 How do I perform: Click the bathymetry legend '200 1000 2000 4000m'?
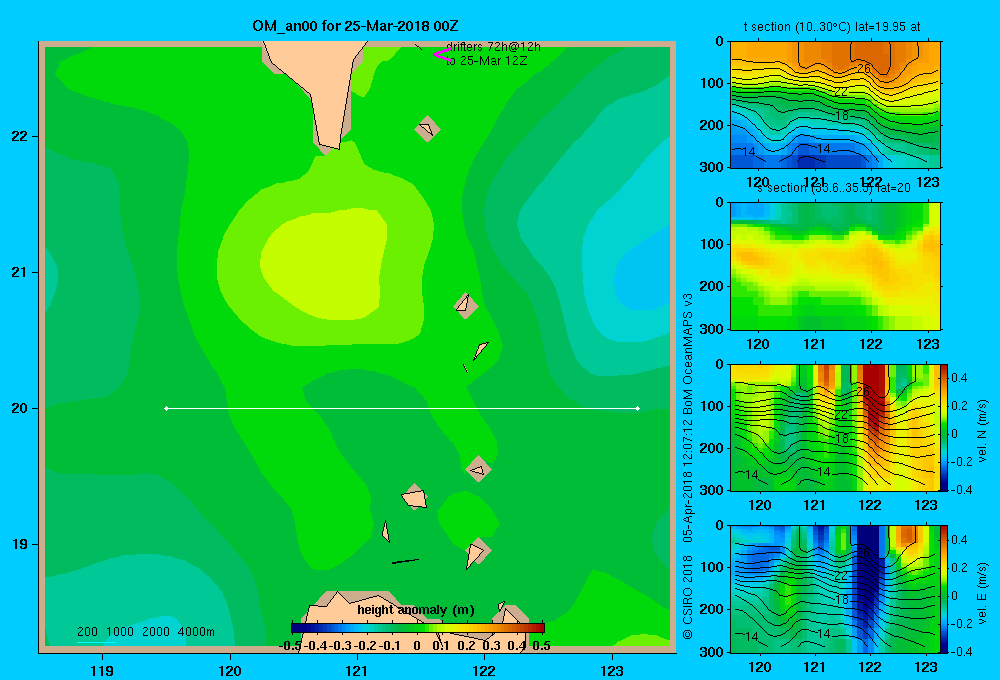(x=146, y=632)
